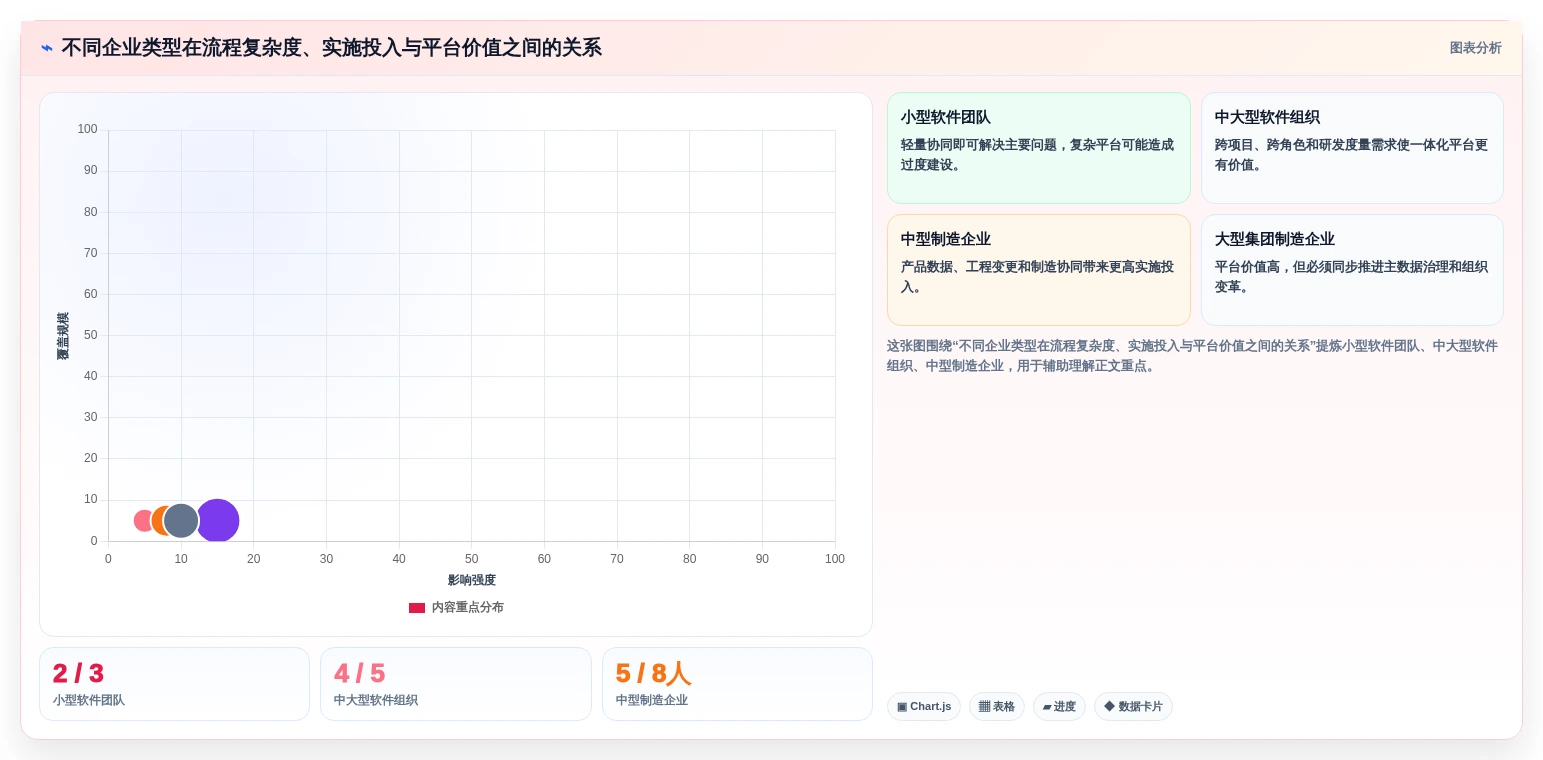Image resolution: width=1543 pixels, height=760 pixels.
Task: Open the 中大型软件组织 description card
Action: point(1352,148)
